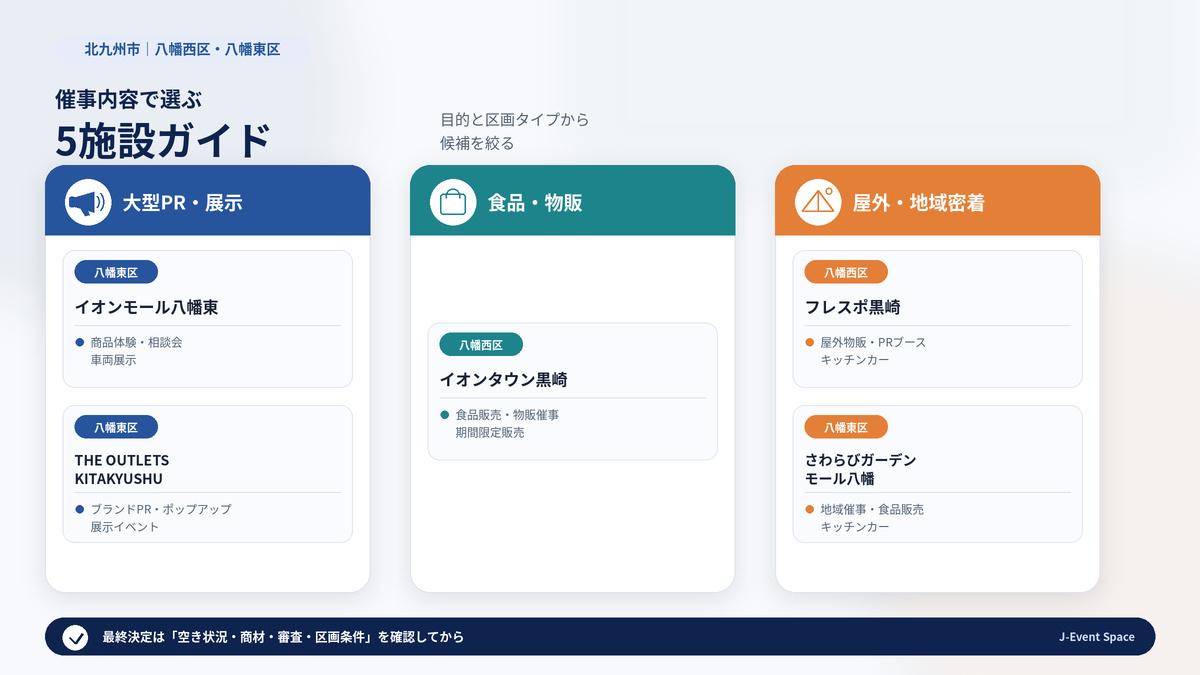
Task: Click キッチンカー under フレスポ黒崎
Action: pyautogui.click(x=855, y=360)
